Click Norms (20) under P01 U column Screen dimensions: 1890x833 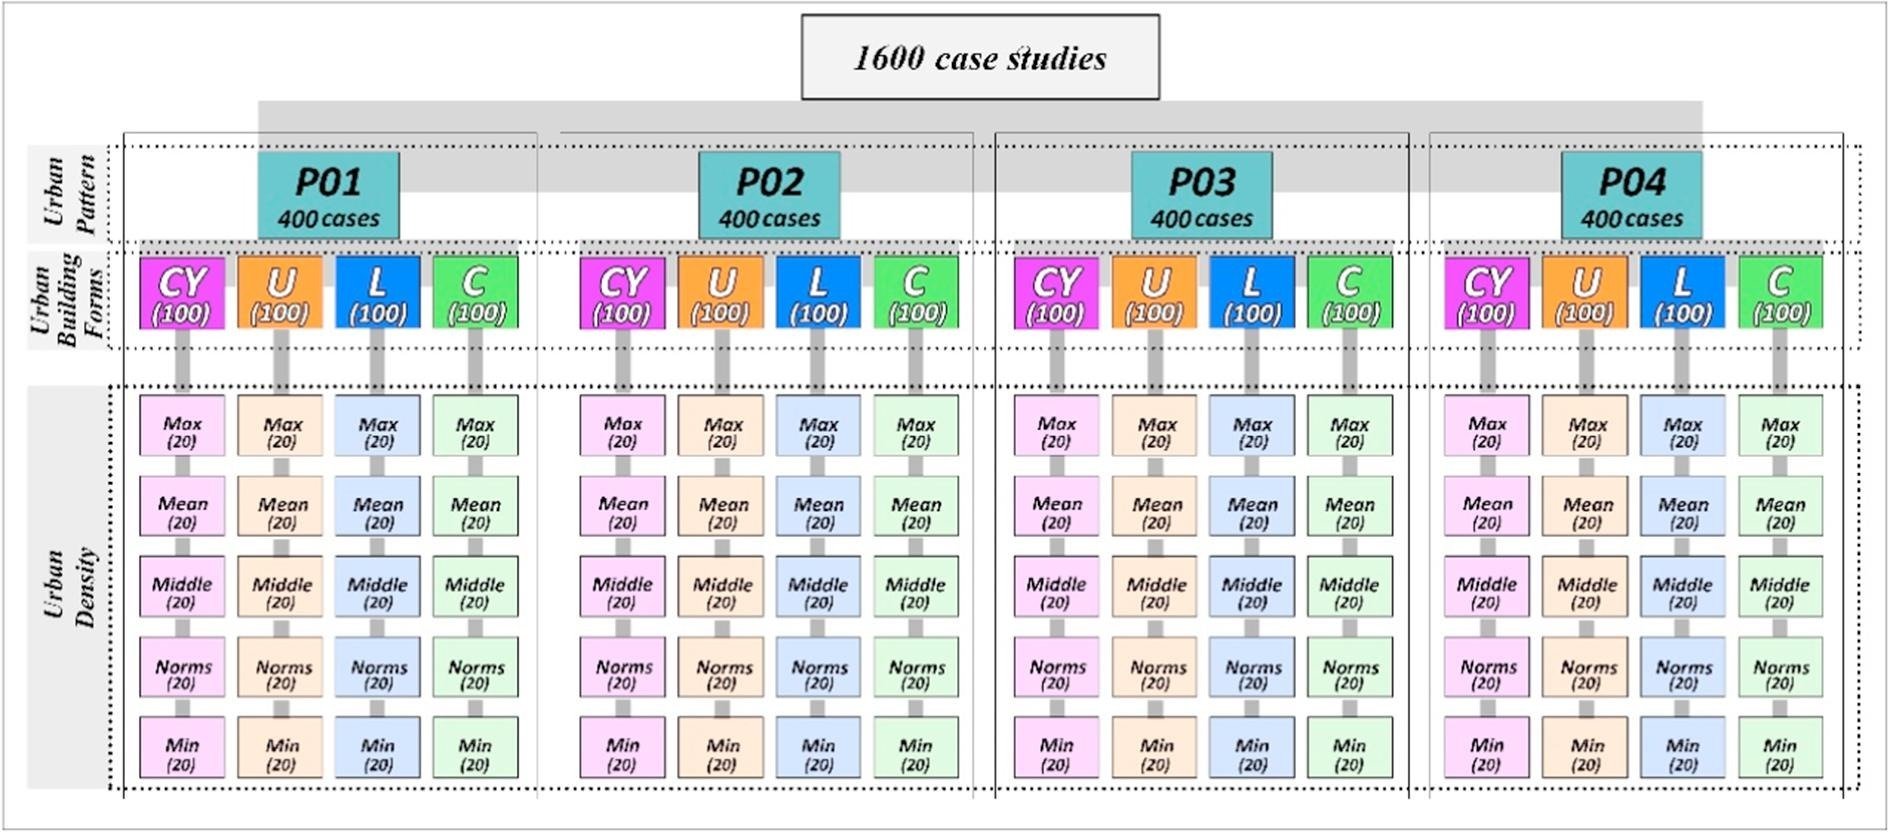[280, 667]
